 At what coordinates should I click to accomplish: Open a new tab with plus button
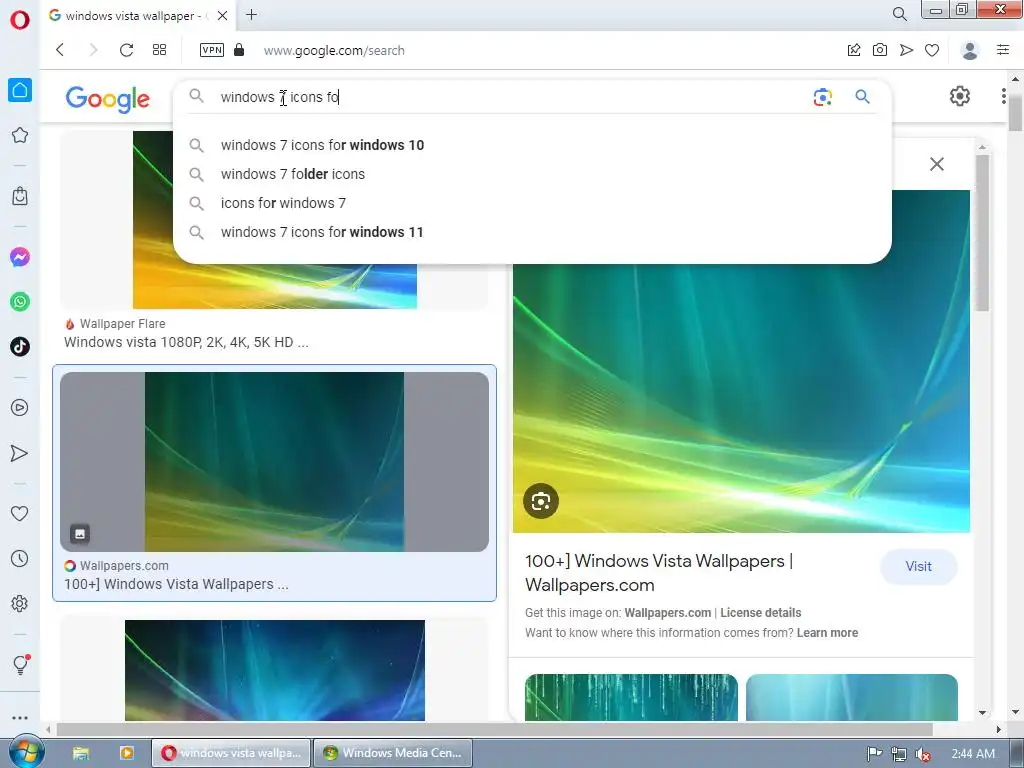point(251,14)
